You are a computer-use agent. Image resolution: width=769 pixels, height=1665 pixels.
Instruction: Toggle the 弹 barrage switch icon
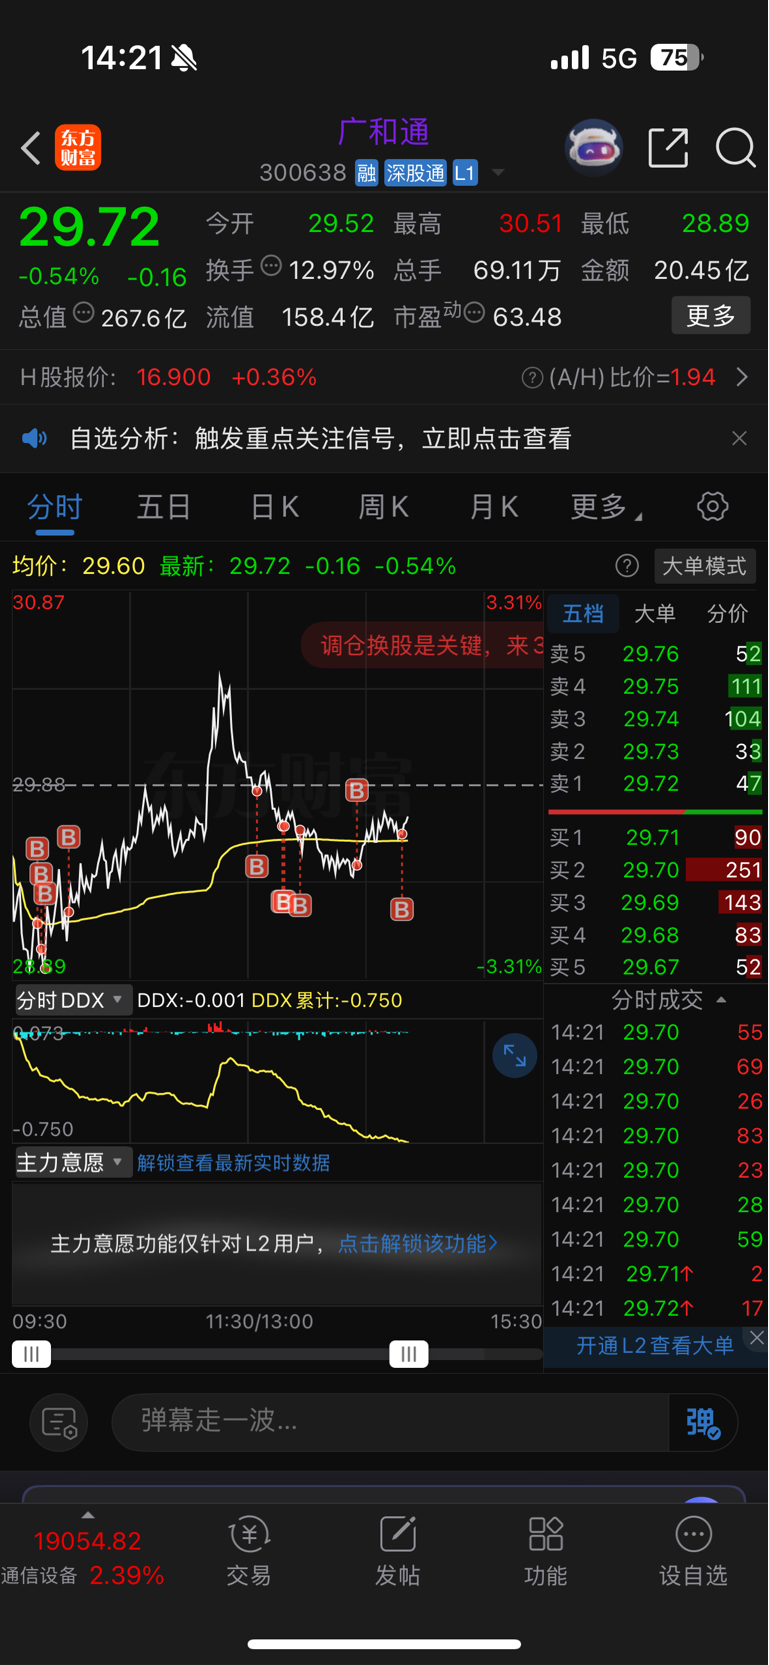click(x=703, y=1422)
